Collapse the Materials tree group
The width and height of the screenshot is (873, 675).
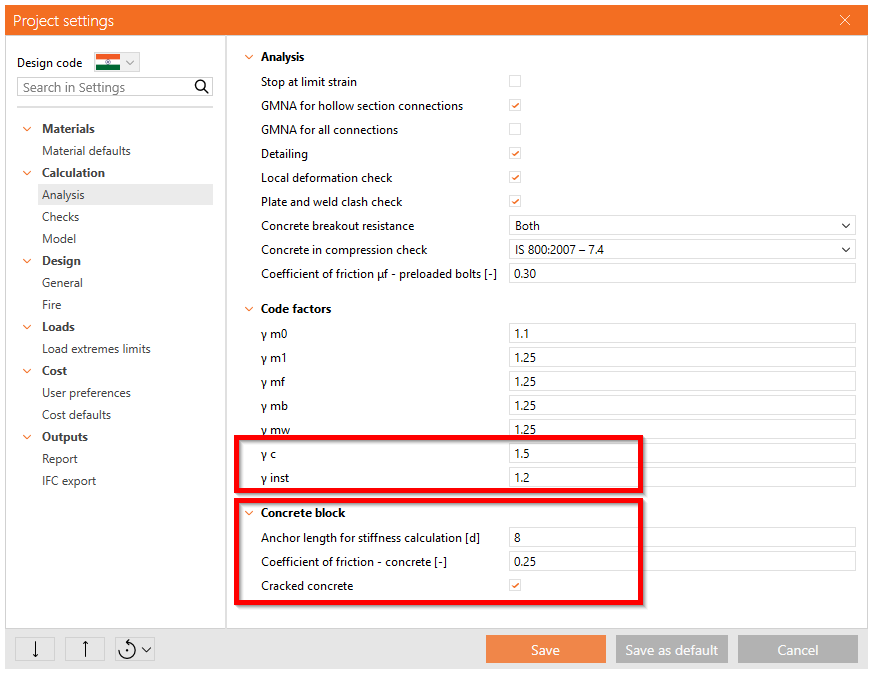coord(26,129)
